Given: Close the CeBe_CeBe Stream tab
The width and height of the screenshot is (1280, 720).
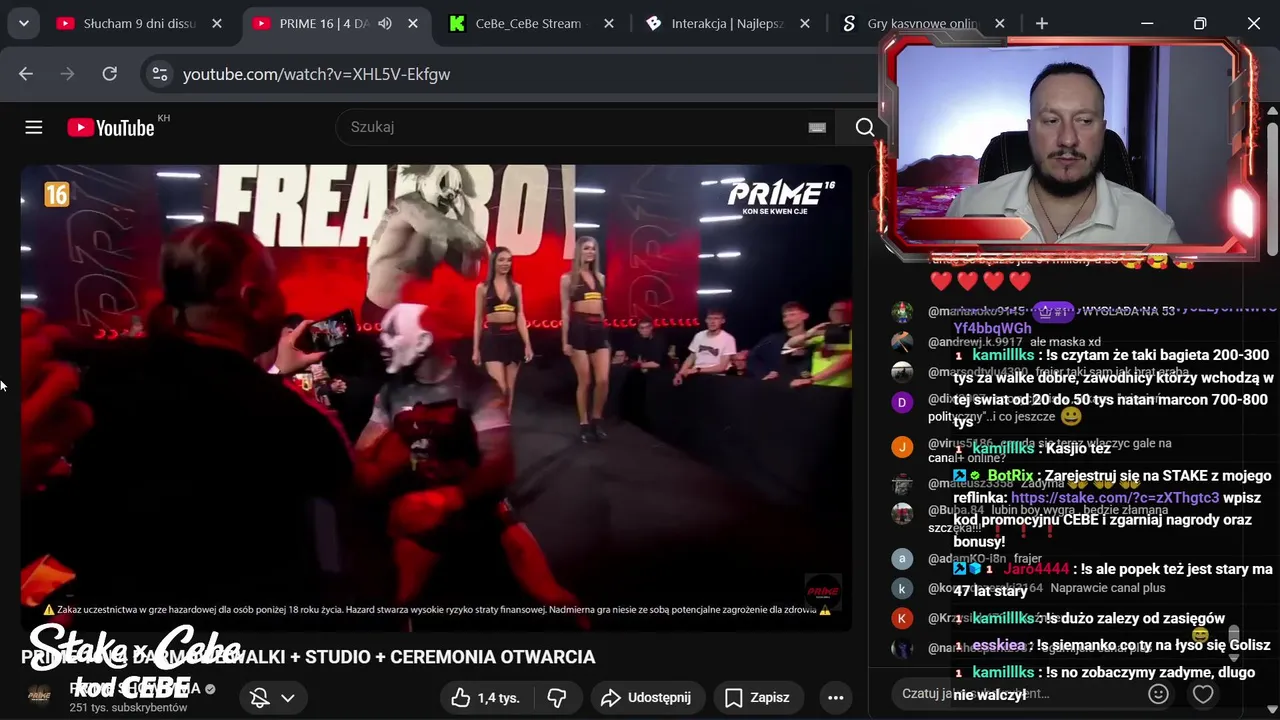Looking at the screenshot, I should [607, 23].
